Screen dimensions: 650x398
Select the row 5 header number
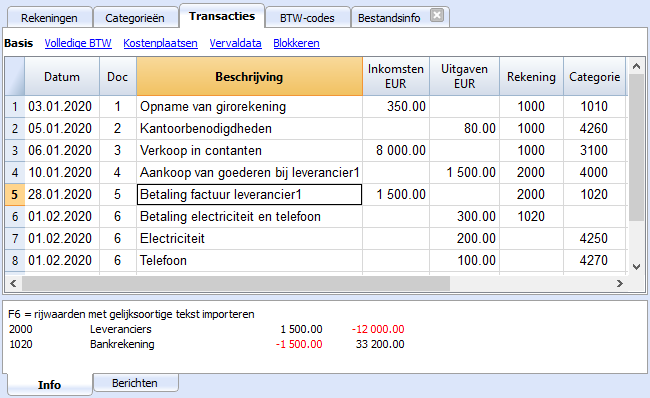click(x=15, y=194)
